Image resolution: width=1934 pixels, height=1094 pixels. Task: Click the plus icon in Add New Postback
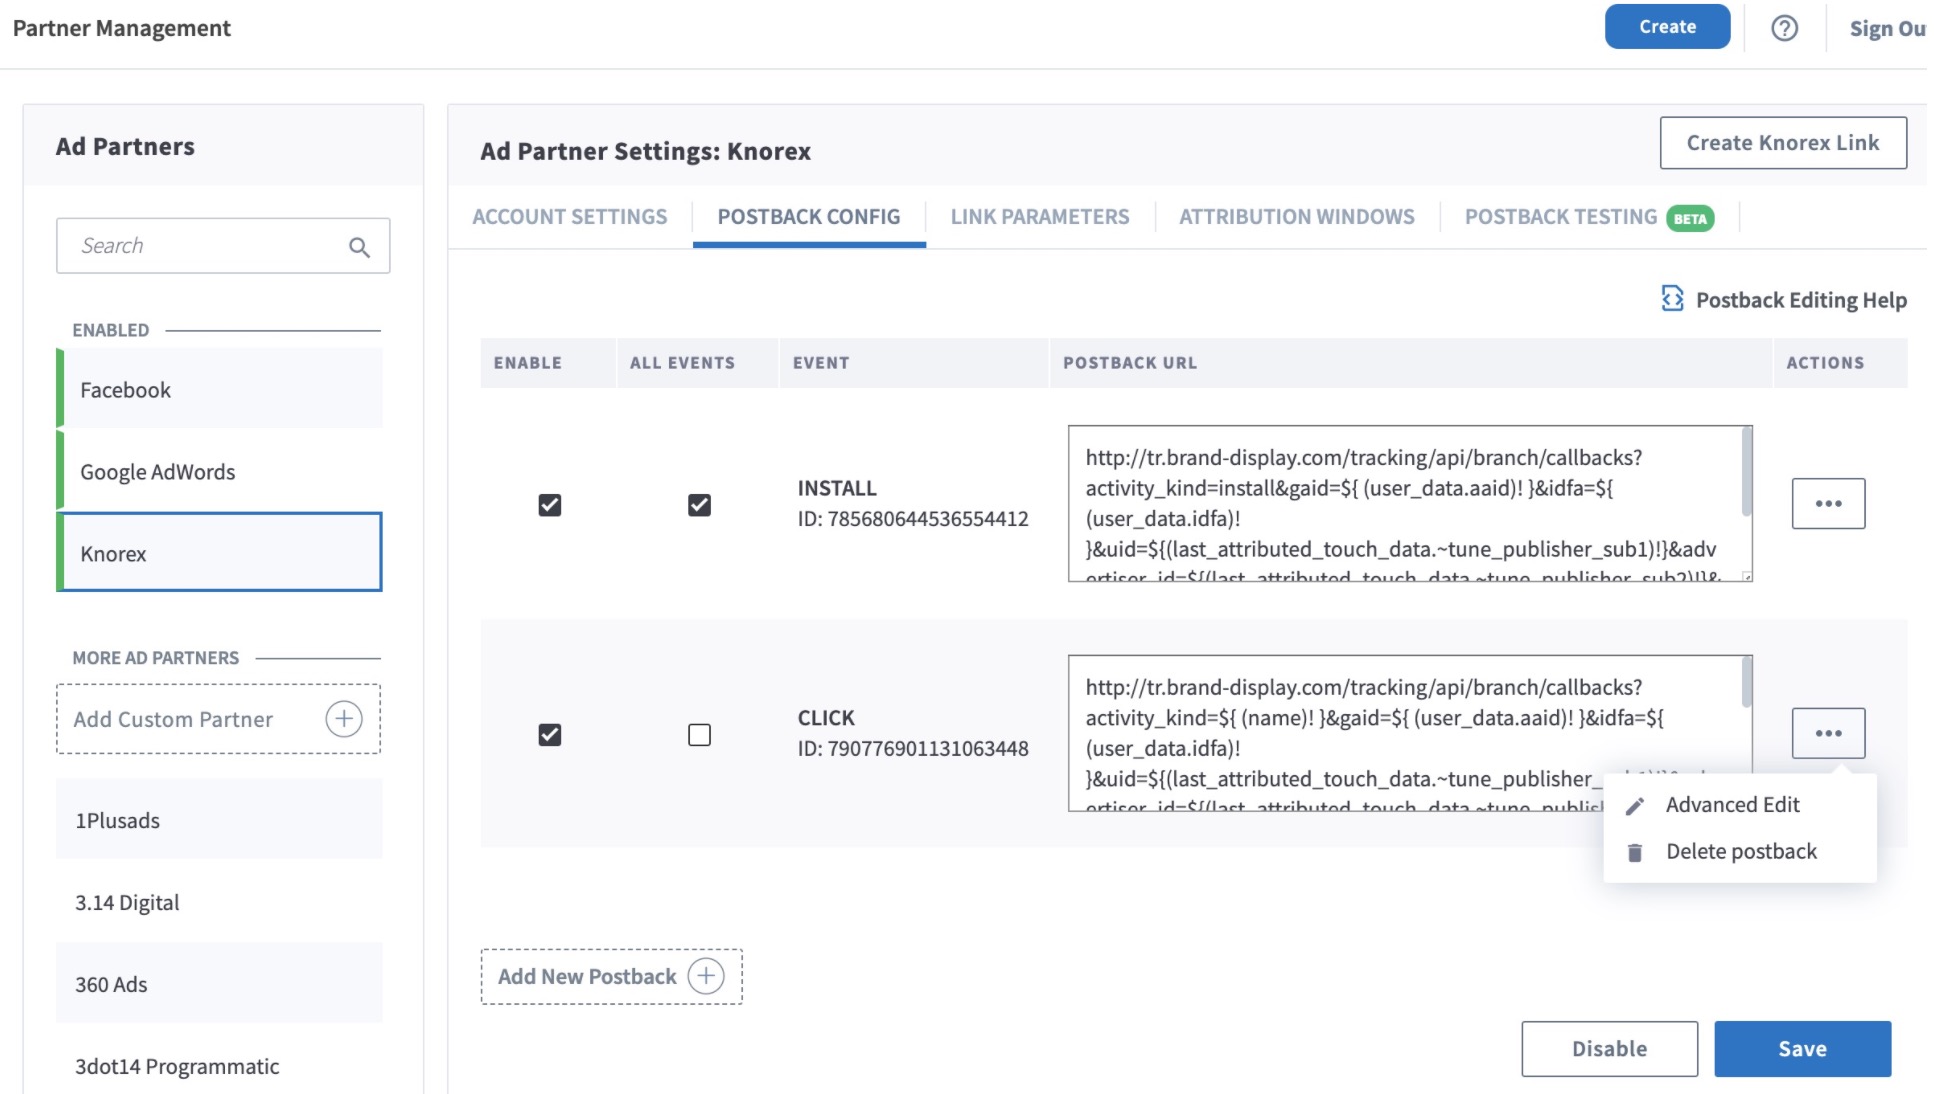pyautogui.click(x=706, y=976)
